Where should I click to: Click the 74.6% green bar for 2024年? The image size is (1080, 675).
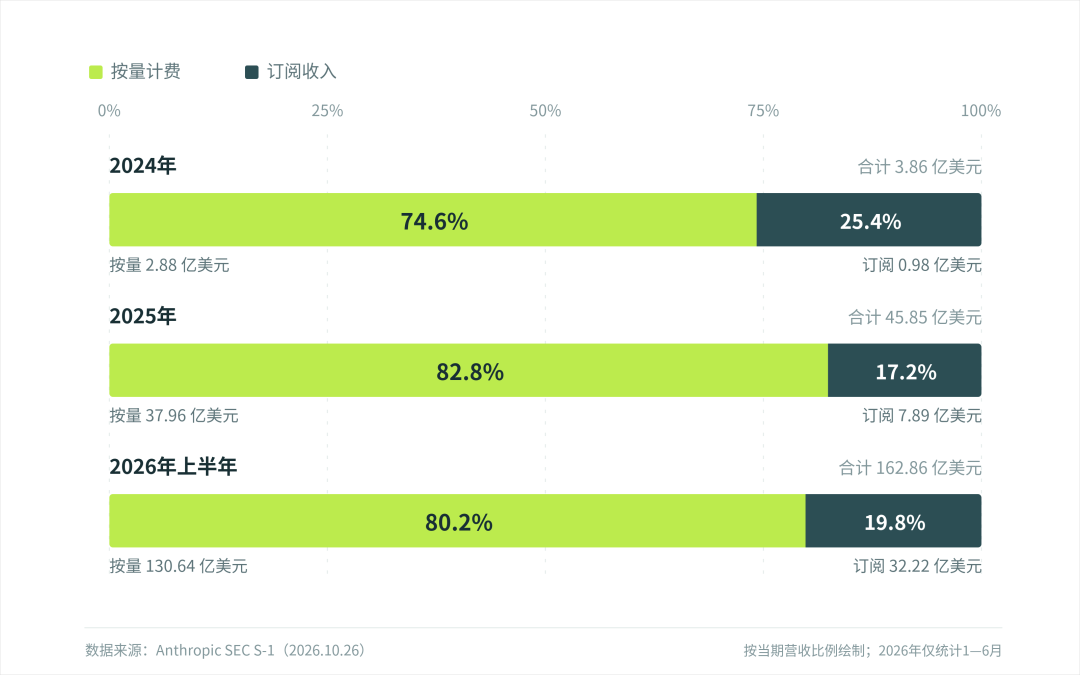coord(433,220)
